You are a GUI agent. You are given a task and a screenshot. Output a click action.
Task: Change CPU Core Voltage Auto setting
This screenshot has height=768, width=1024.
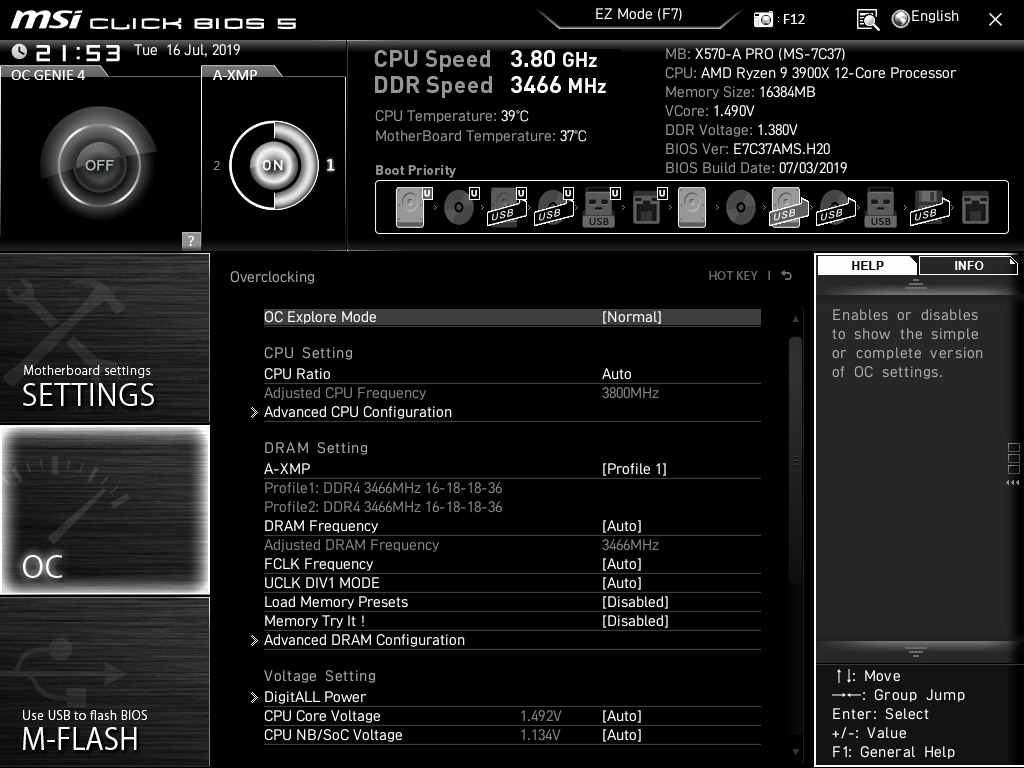(622, 716)
